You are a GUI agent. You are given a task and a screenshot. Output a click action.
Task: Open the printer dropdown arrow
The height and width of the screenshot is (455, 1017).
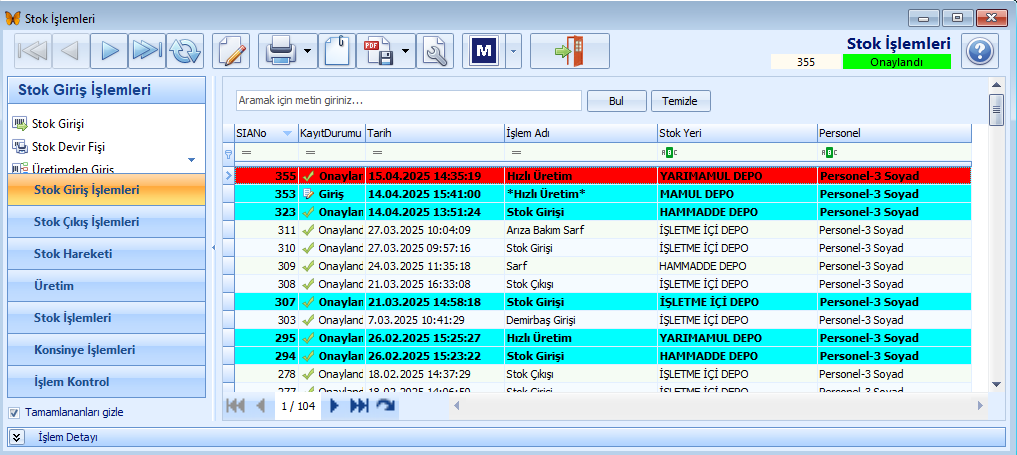[x=307, y=51]
